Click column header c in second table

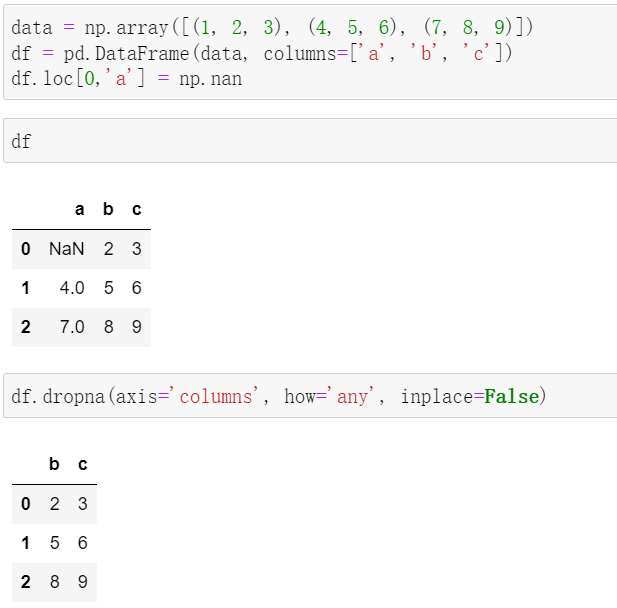click(82, 464)
